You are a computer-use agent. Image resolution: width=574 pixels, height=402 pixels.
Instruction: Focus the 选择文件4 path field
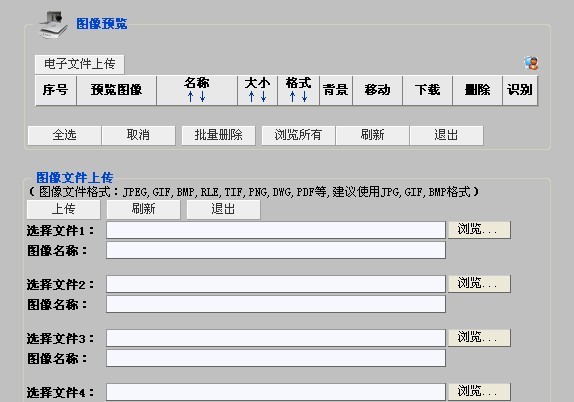coord(276,392)
